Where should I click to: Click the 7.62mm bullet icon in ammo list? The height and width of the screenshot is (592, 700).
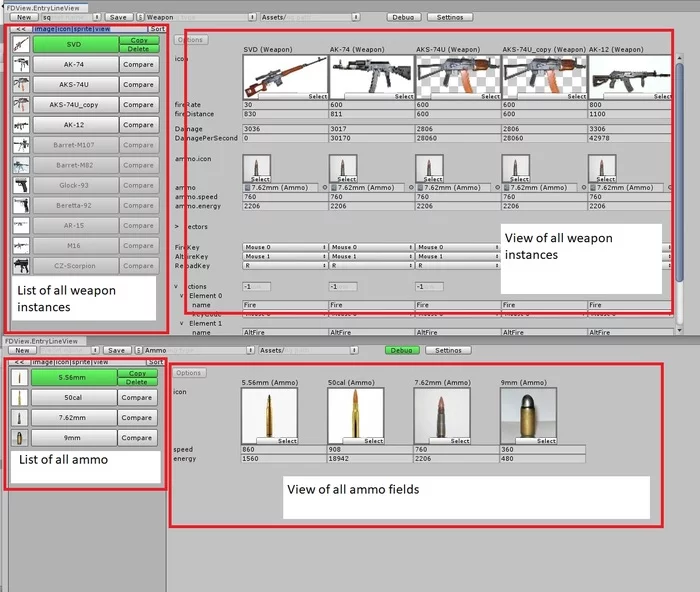[x=19, y=418]
